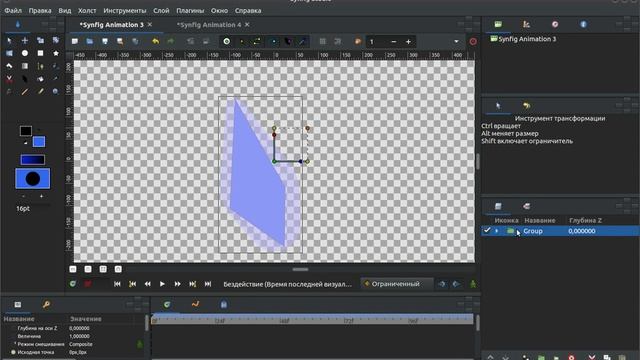The width and height of the screenshot is (640, 360).
Task: Click the yellow Undo arrow
Action: [x=156, y=41]
